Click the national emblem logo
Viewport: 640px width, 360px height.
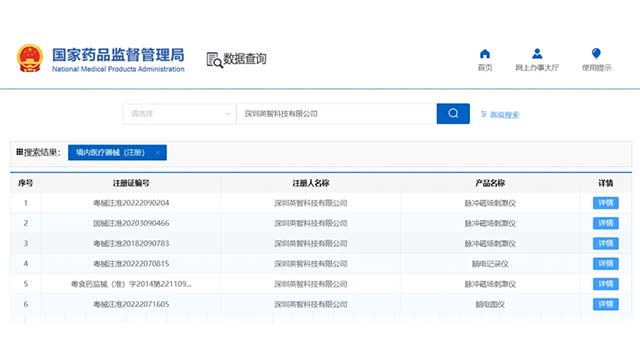[30, 58]
